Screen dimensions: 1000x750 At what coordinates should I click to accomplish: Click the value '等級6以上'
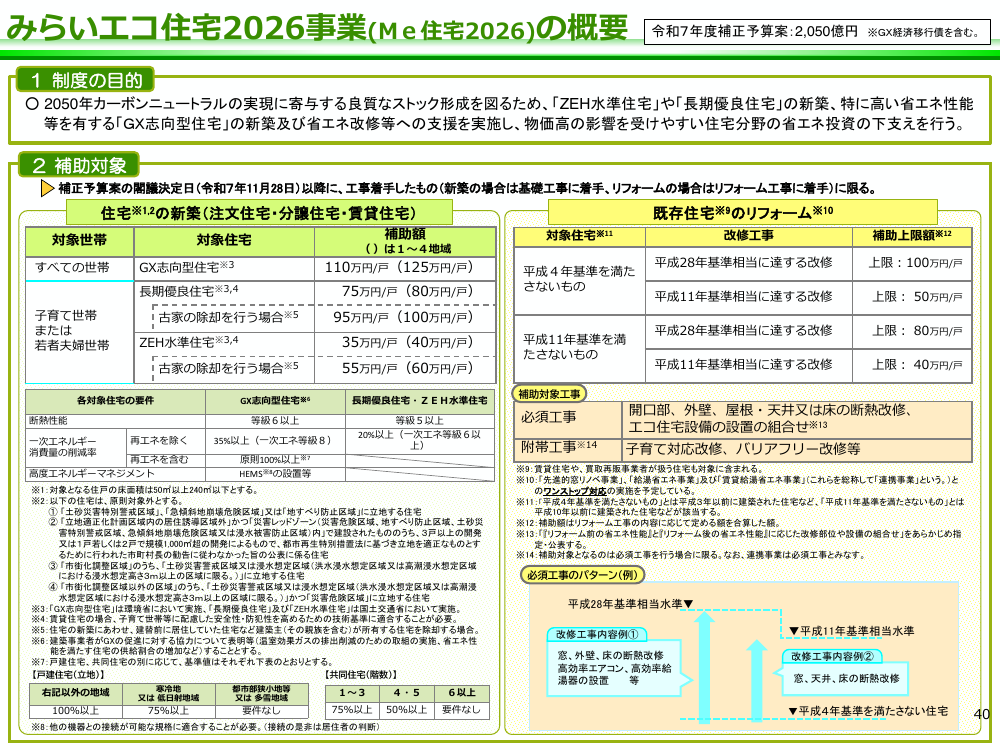pyautogui.click(x=275, y=421)
